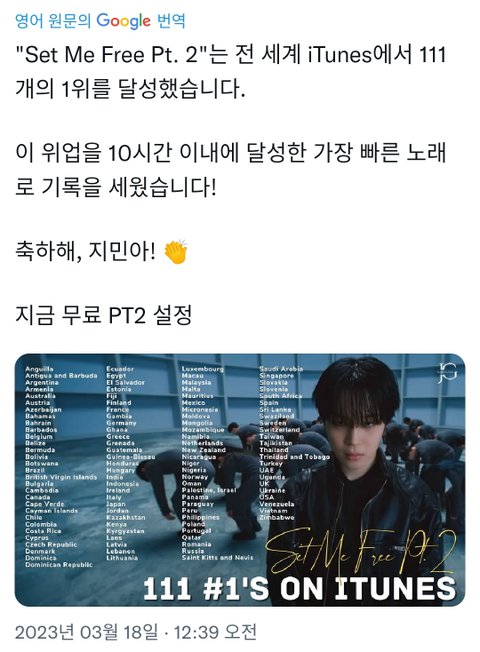Click Saint Kitts and Nevis entry

pos(217,558)
